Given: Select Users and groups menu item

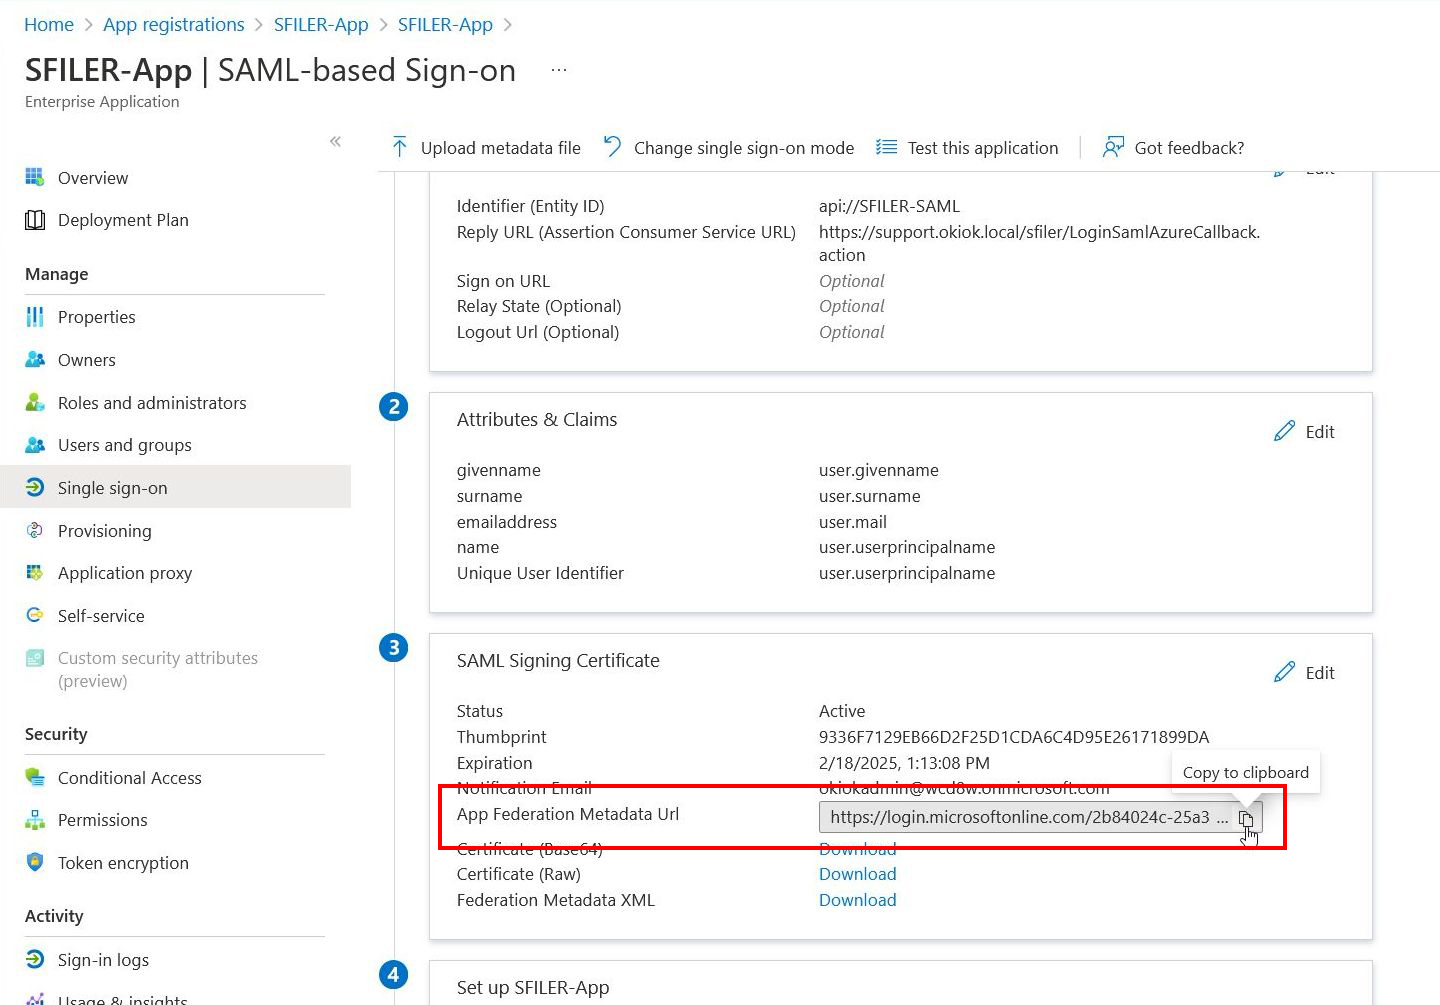Looking at the screenshot, I should (x=125, y=445).
